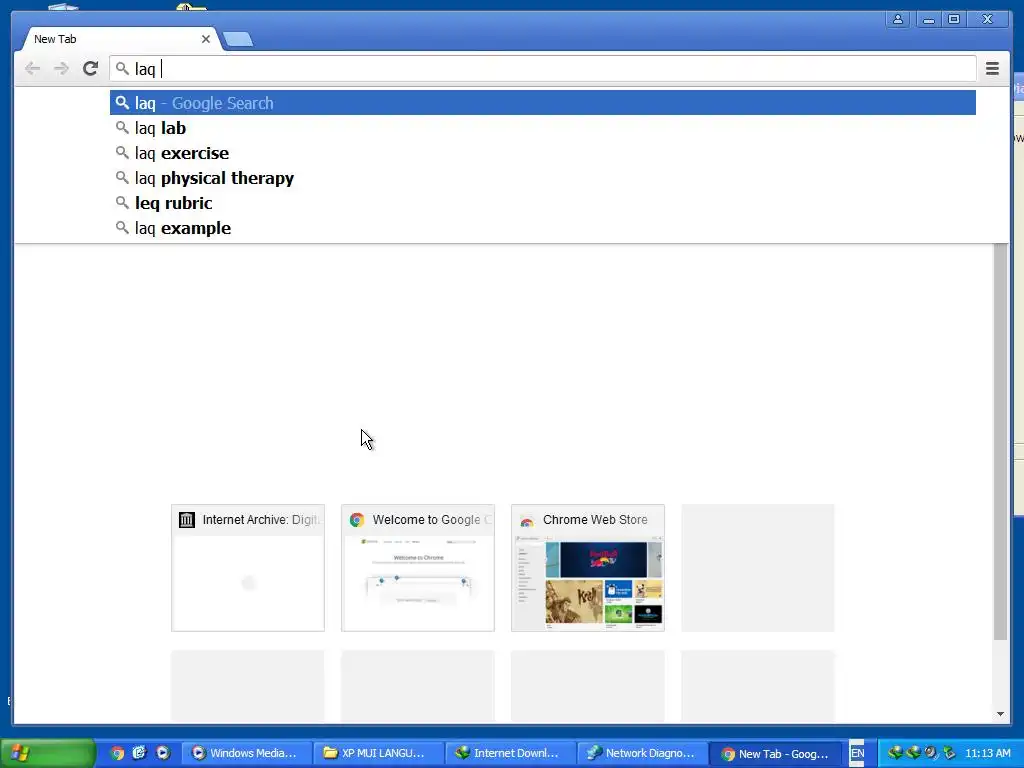Image resolution: width=1024 pixels, height=768 pixels.
Task: Switch to XP MUI LANGU folder taskbar button
Action: (x=378, y=753)
